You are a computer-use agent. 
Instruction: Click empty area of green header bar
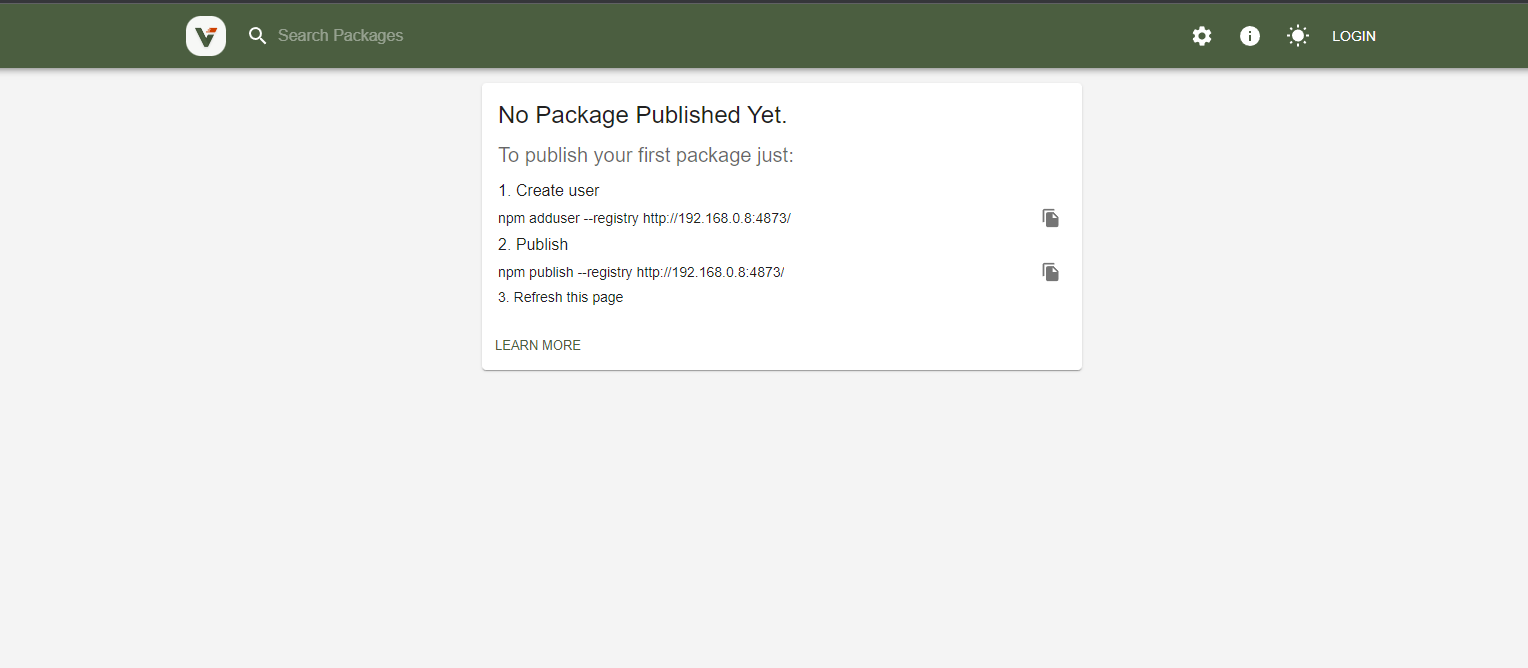point(800,36)
